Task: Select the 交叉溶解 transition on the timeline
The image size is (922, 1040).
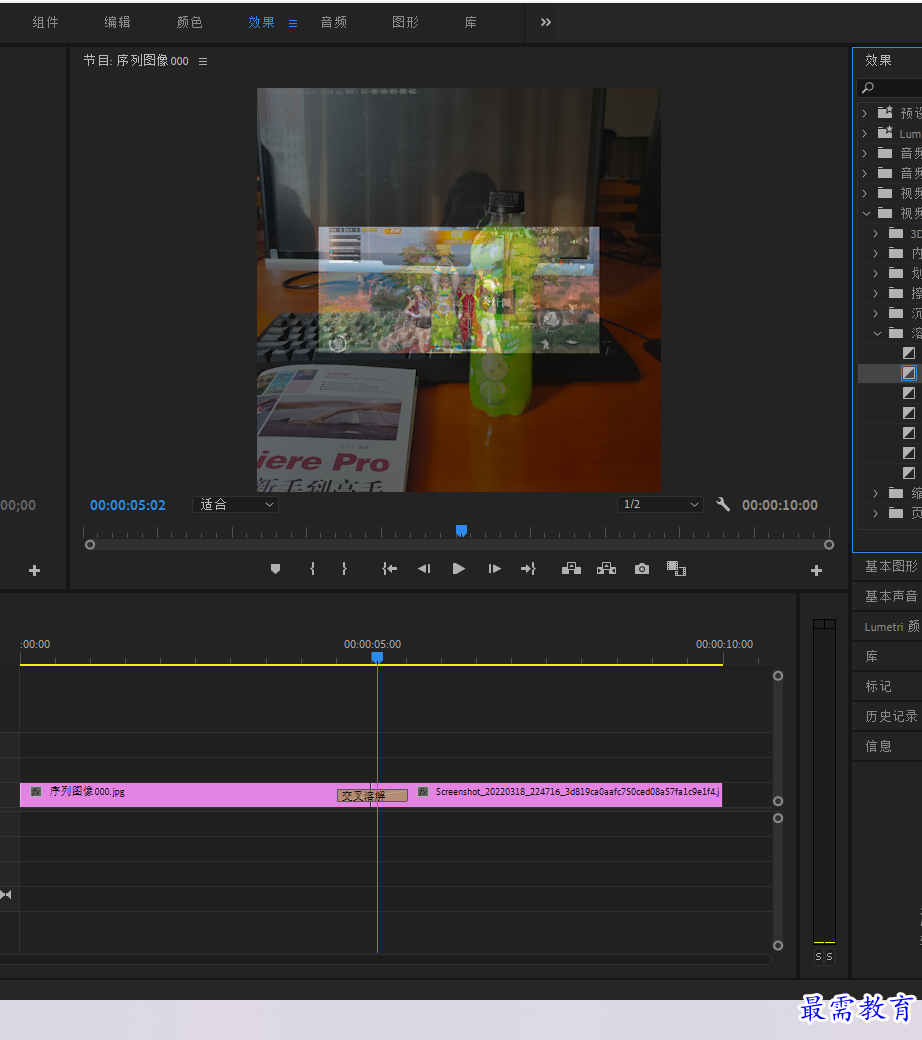Action: click(372, 795)
